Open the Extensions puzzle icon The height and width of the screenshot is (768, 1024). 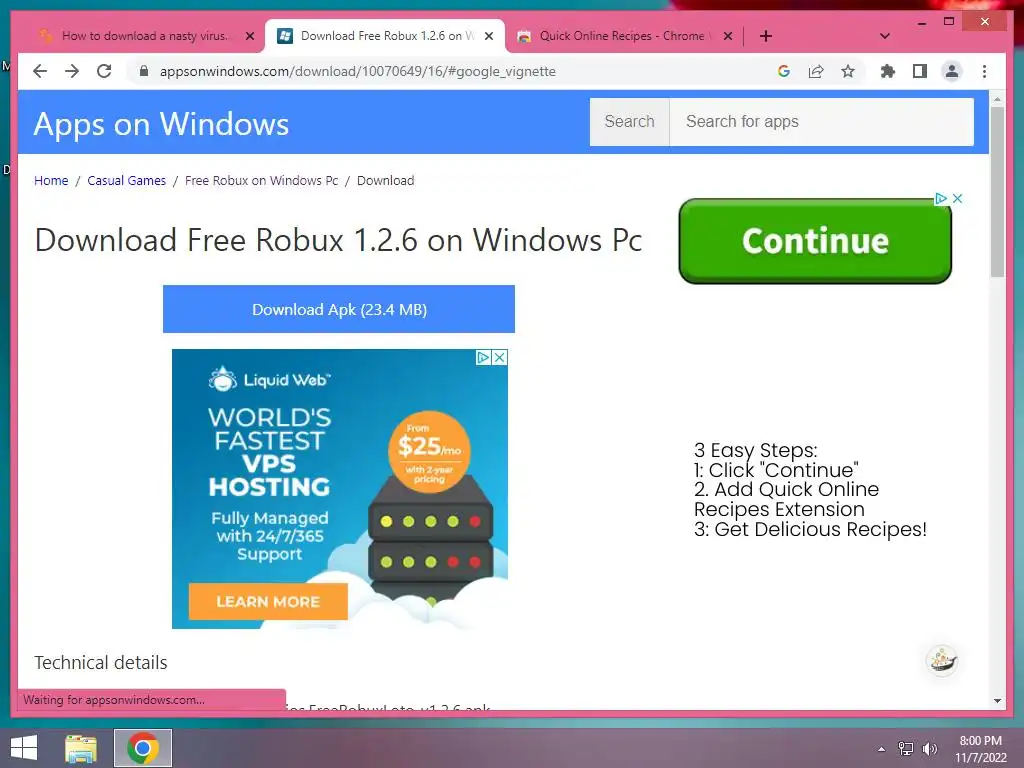coord(888,71)
